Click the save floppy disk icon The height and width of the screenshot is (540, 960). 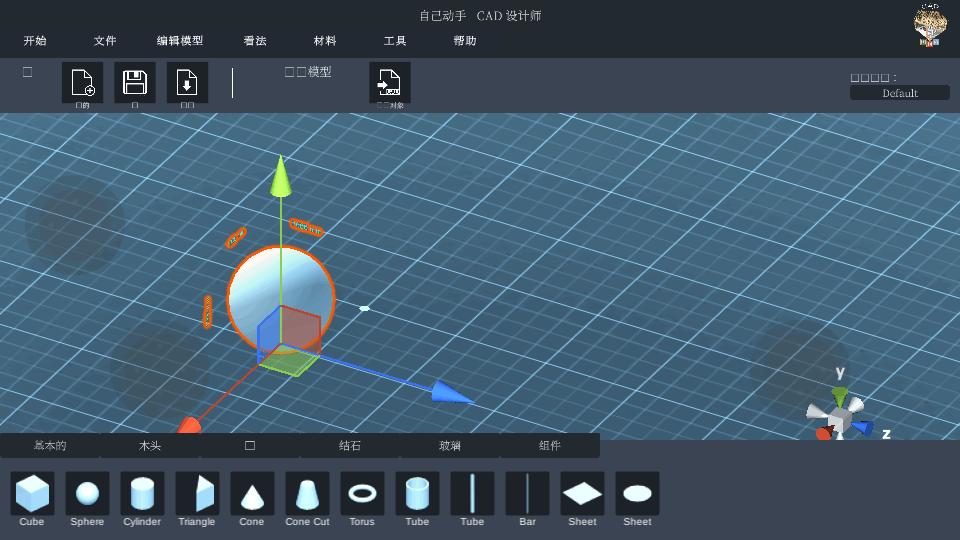[135, 83]
